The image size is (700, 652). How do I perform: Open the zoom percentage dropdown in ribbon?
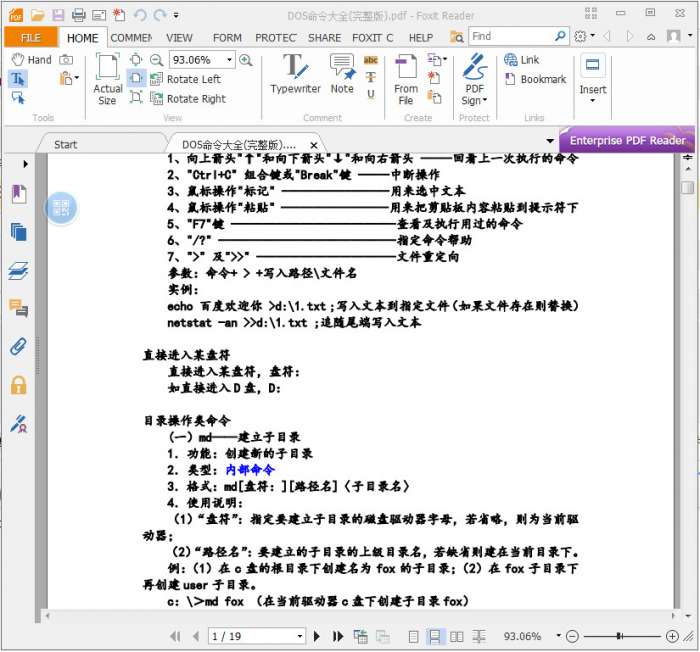click(229, 59)
